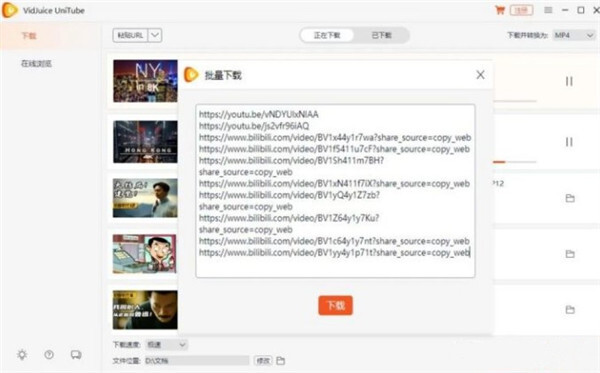Switch to the 已下载 downloaded tab

382,35
